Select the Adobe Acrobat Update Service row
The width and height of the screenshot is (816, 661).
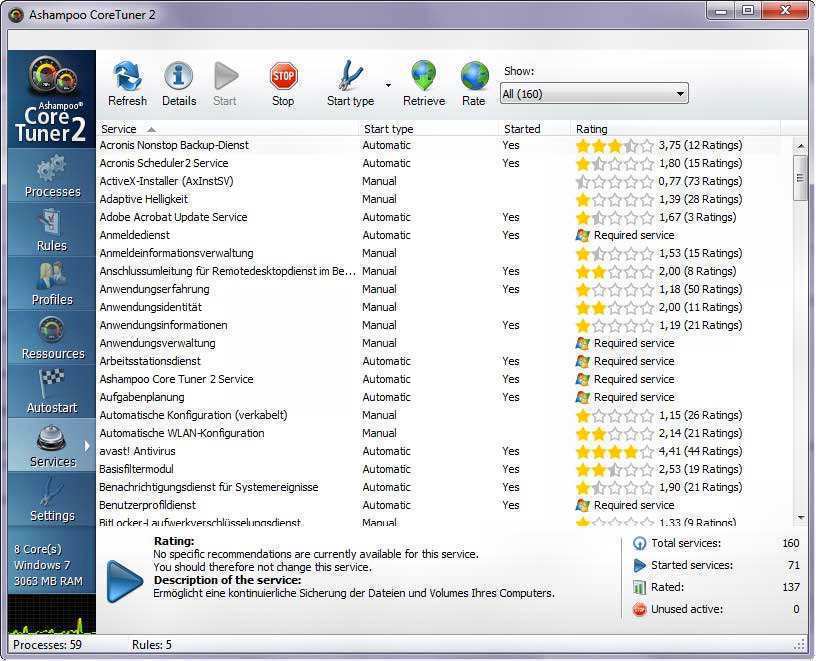(x=445, y=217)
